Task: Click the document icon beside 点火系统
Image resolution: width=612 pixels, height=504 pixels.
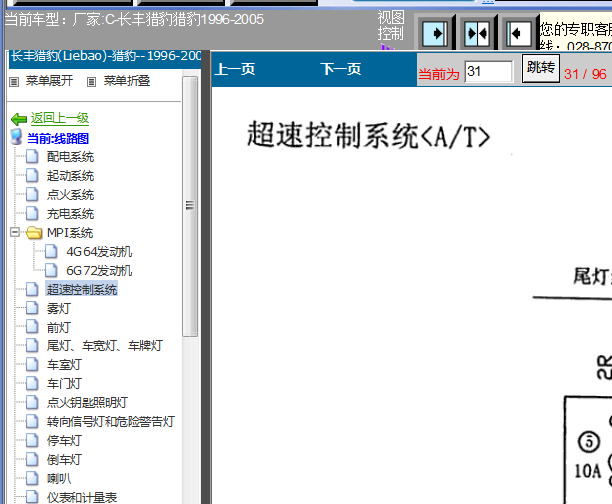Action: [x=32, y=194]
